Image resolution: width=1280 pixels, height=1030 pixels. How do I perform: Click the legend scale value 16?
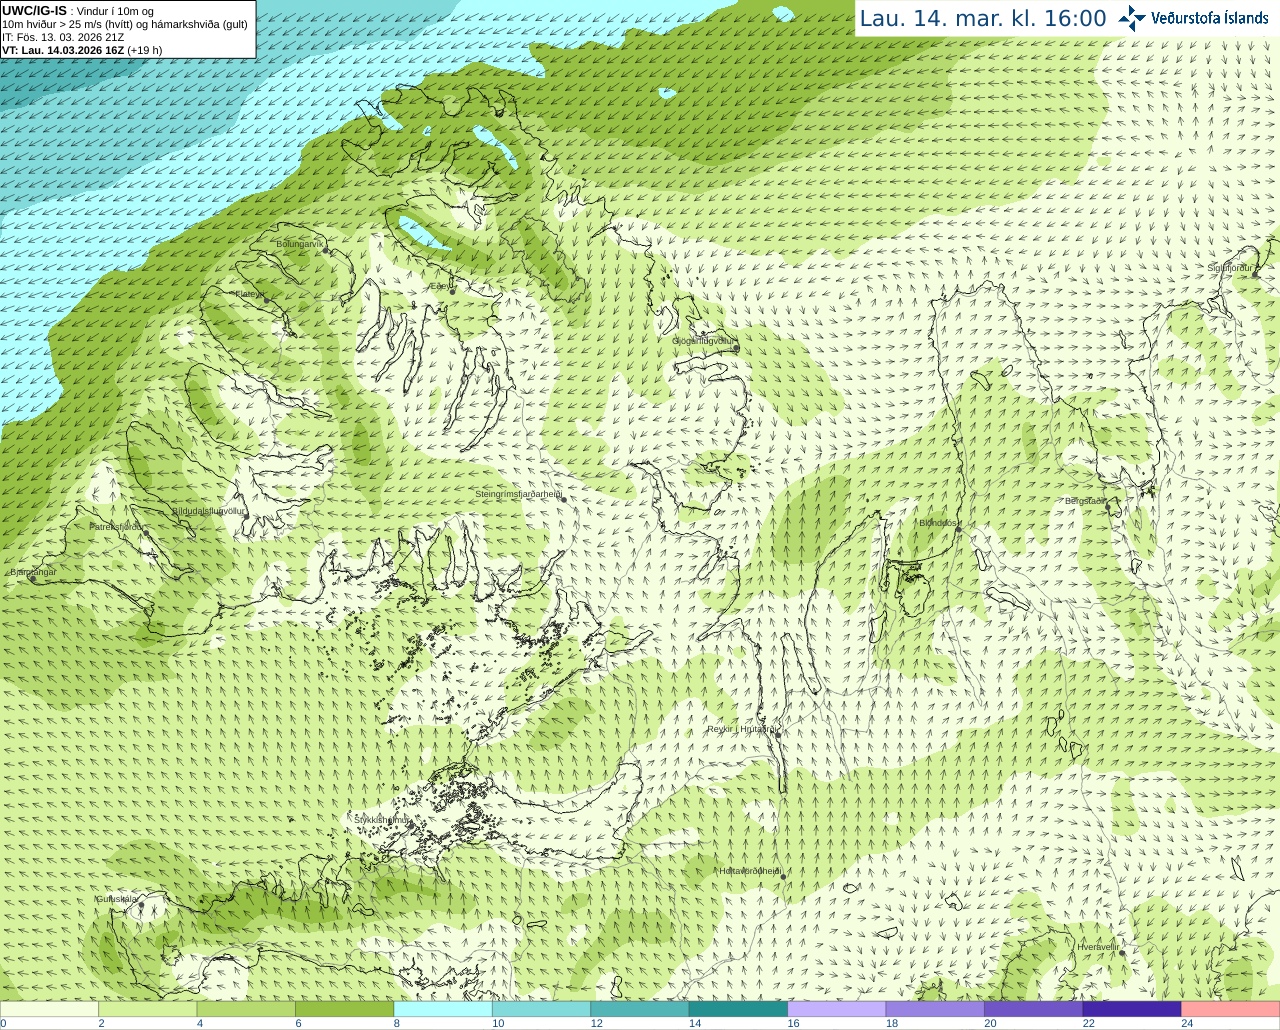click(793, 1023)
